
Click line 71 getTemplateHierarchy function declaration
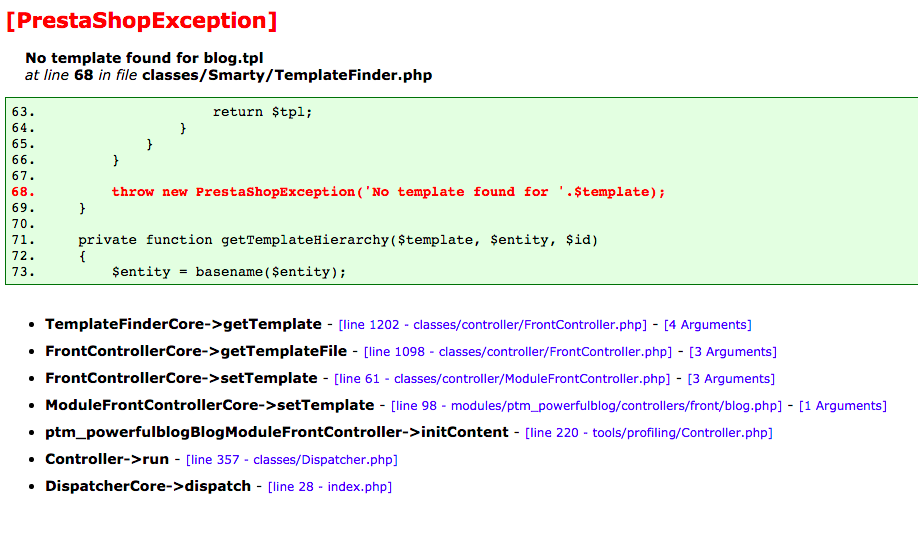click(x=338, y=240)
